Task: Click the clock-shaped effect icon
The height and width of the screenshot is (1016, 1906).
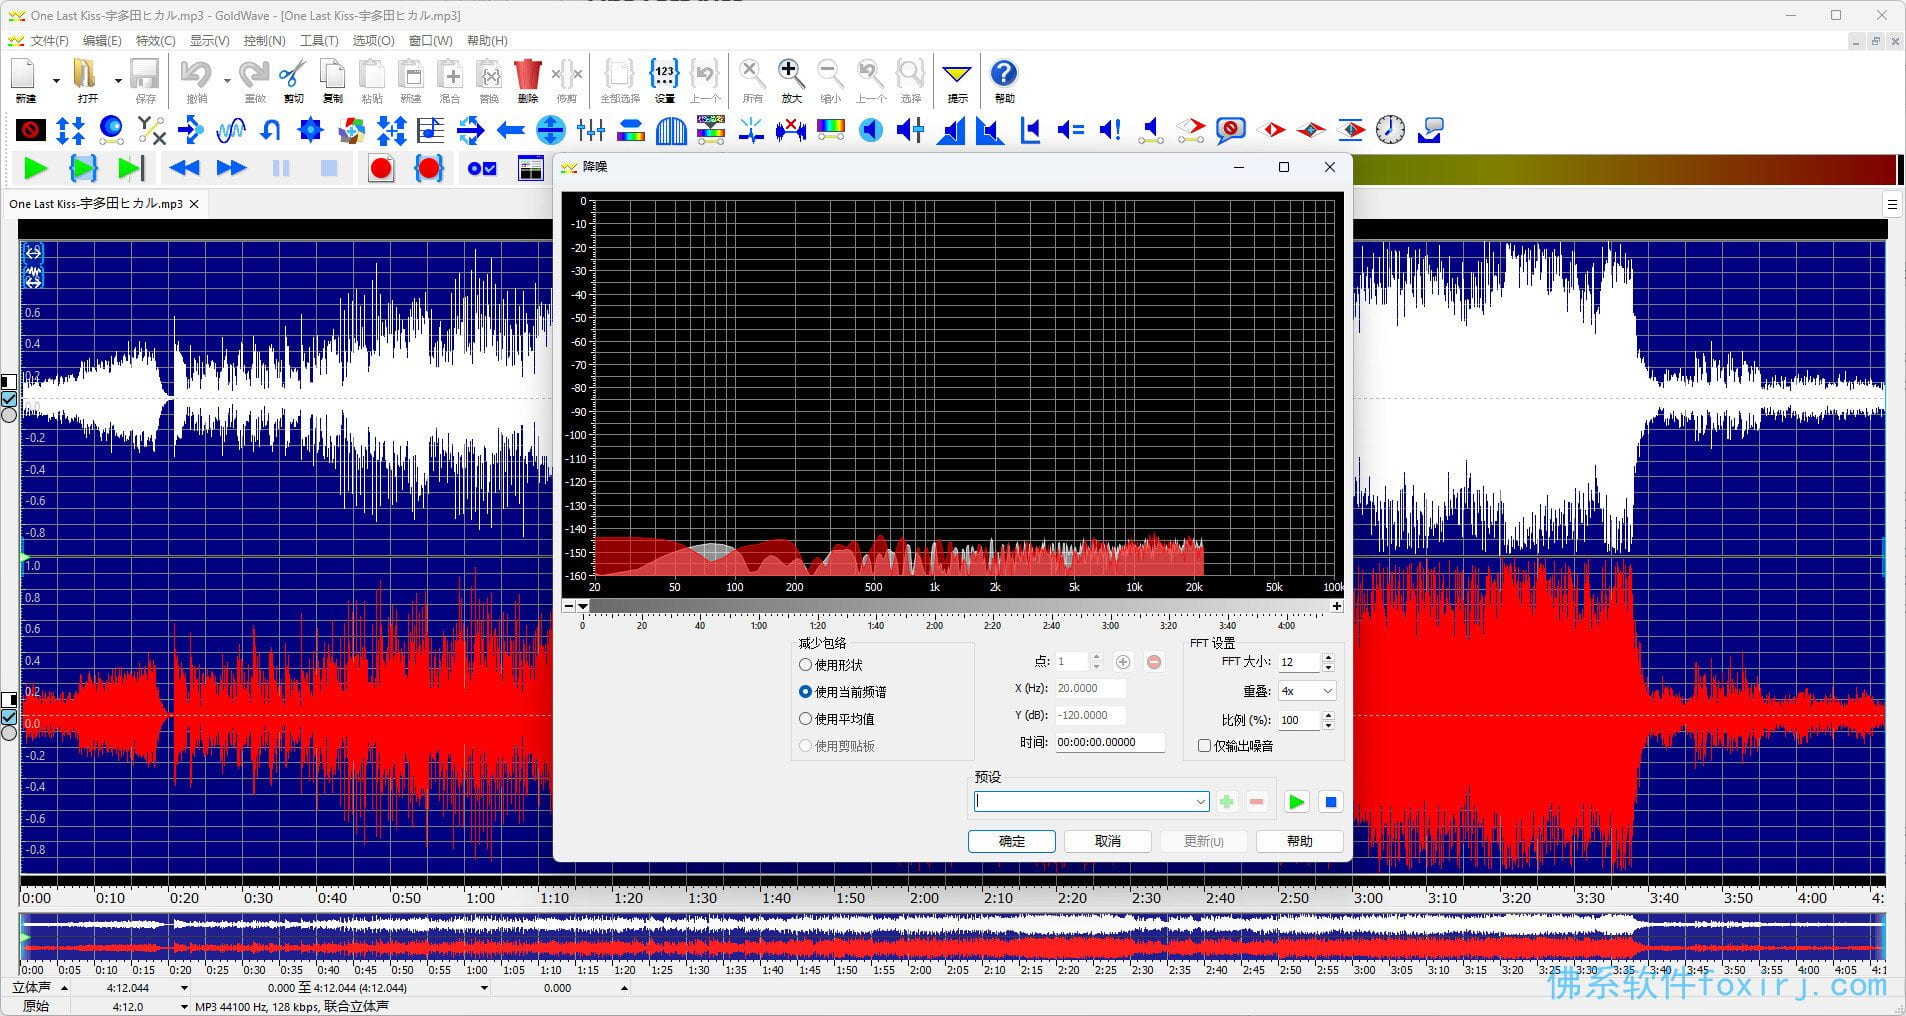Action: pos(1390,129)
